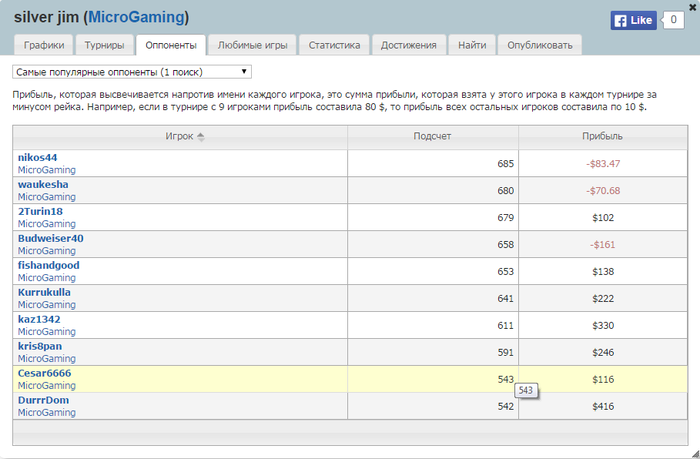Open player kaz1342 profile
The image size is (700, 459).
[39, 319]
